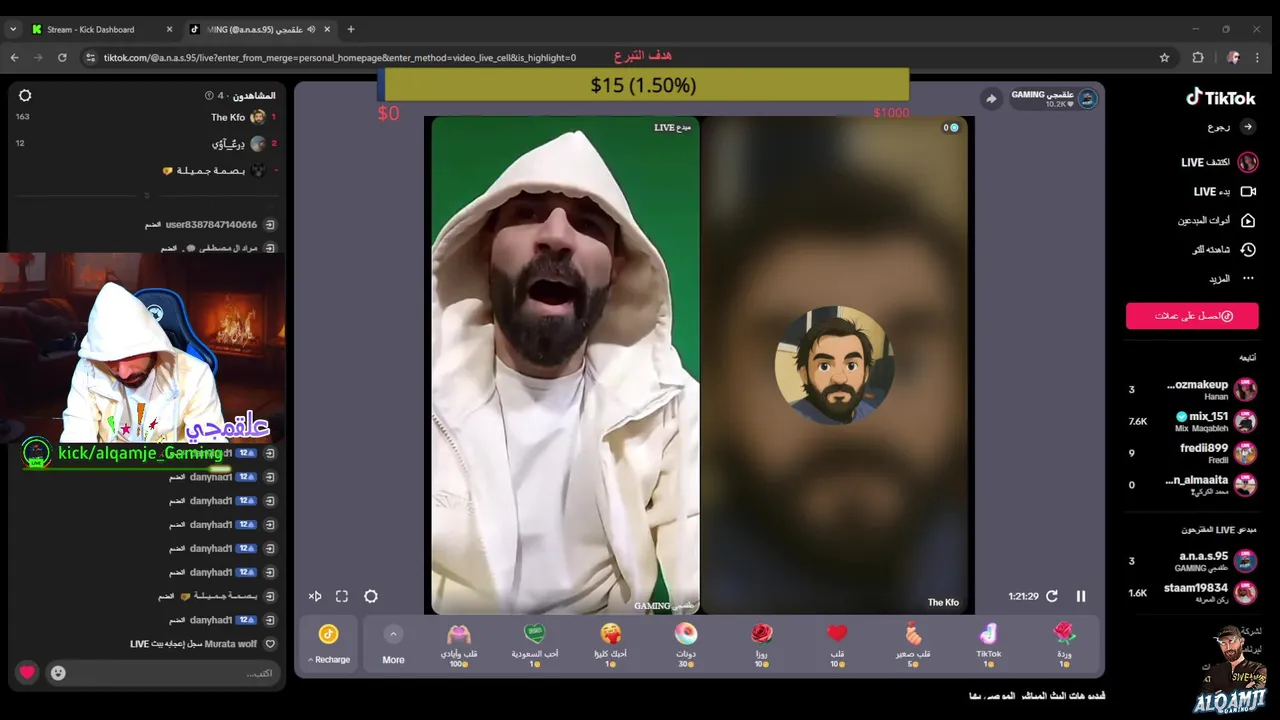The width and height of the screenshot is (1280, 720).
Task: Reload the page in browser toolbar
Action: [x=62, y=58]
